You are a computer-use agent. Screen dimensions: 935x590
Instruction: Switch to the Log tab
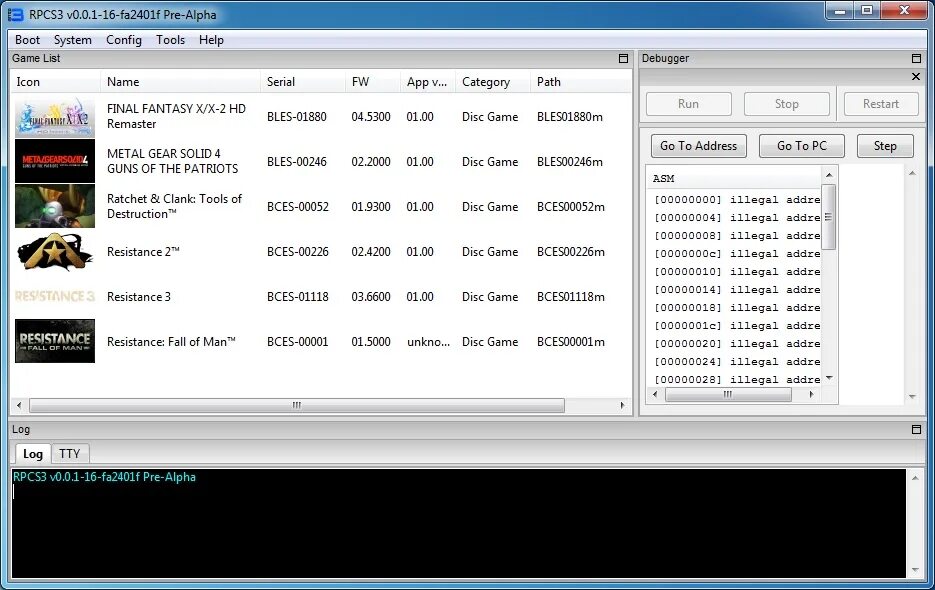33,453
